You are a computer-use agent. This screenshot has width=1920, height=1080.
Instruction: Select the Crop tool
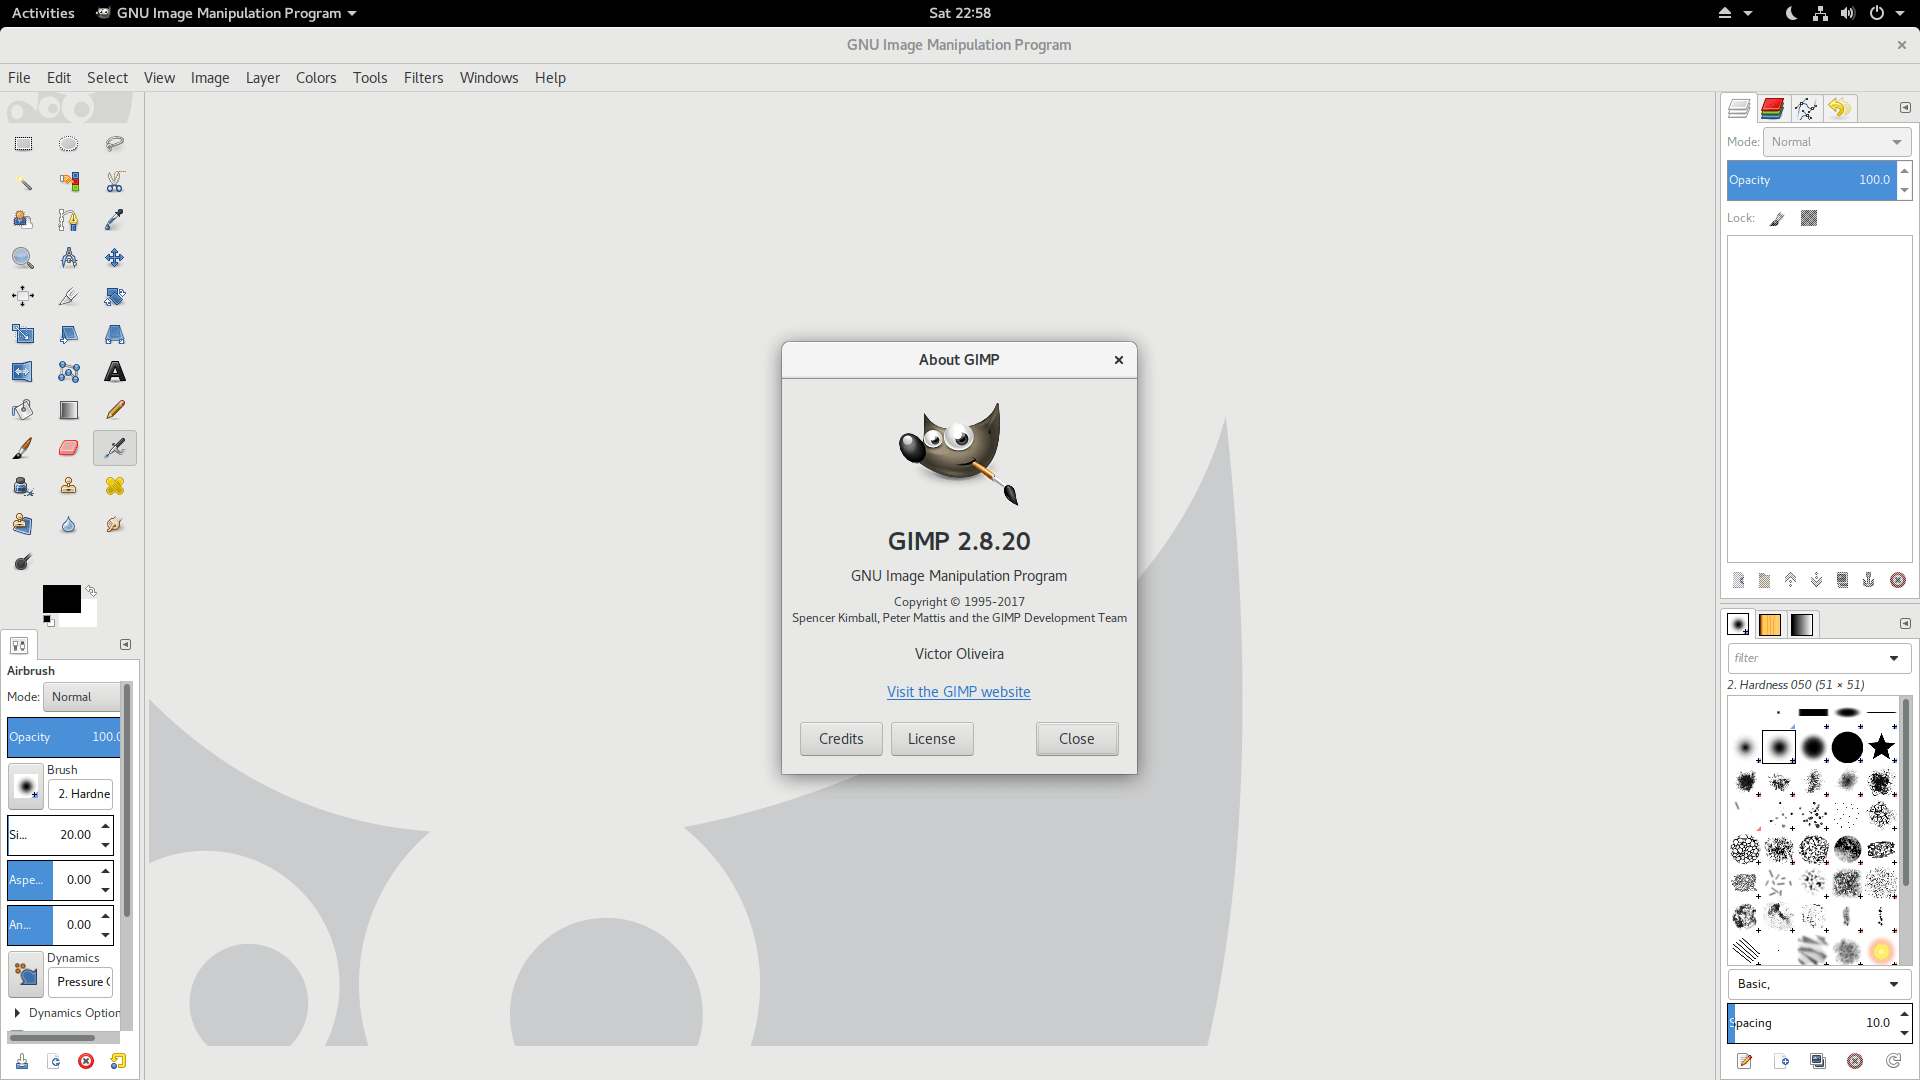tap(68, 296)
